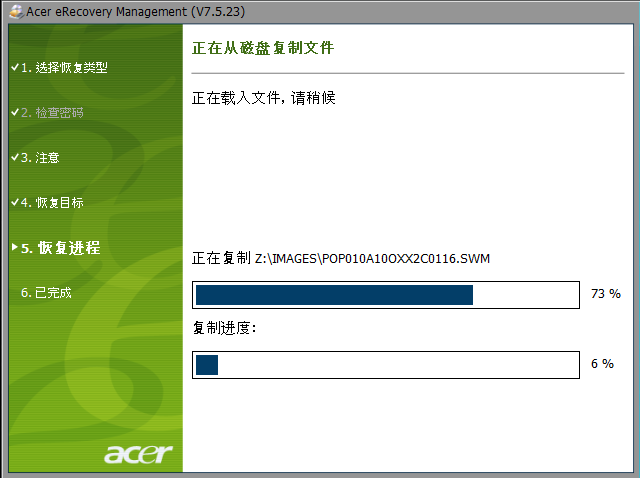This screenshot has height=478, width=640.
Task: Select step 5. 恢复进程
Action: pos(60,247)
